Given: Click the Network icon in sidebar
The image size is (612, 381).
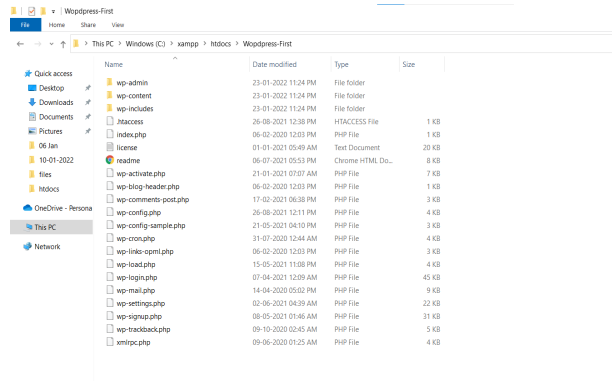Looking at the screenshot, I should tap(27, 246).
